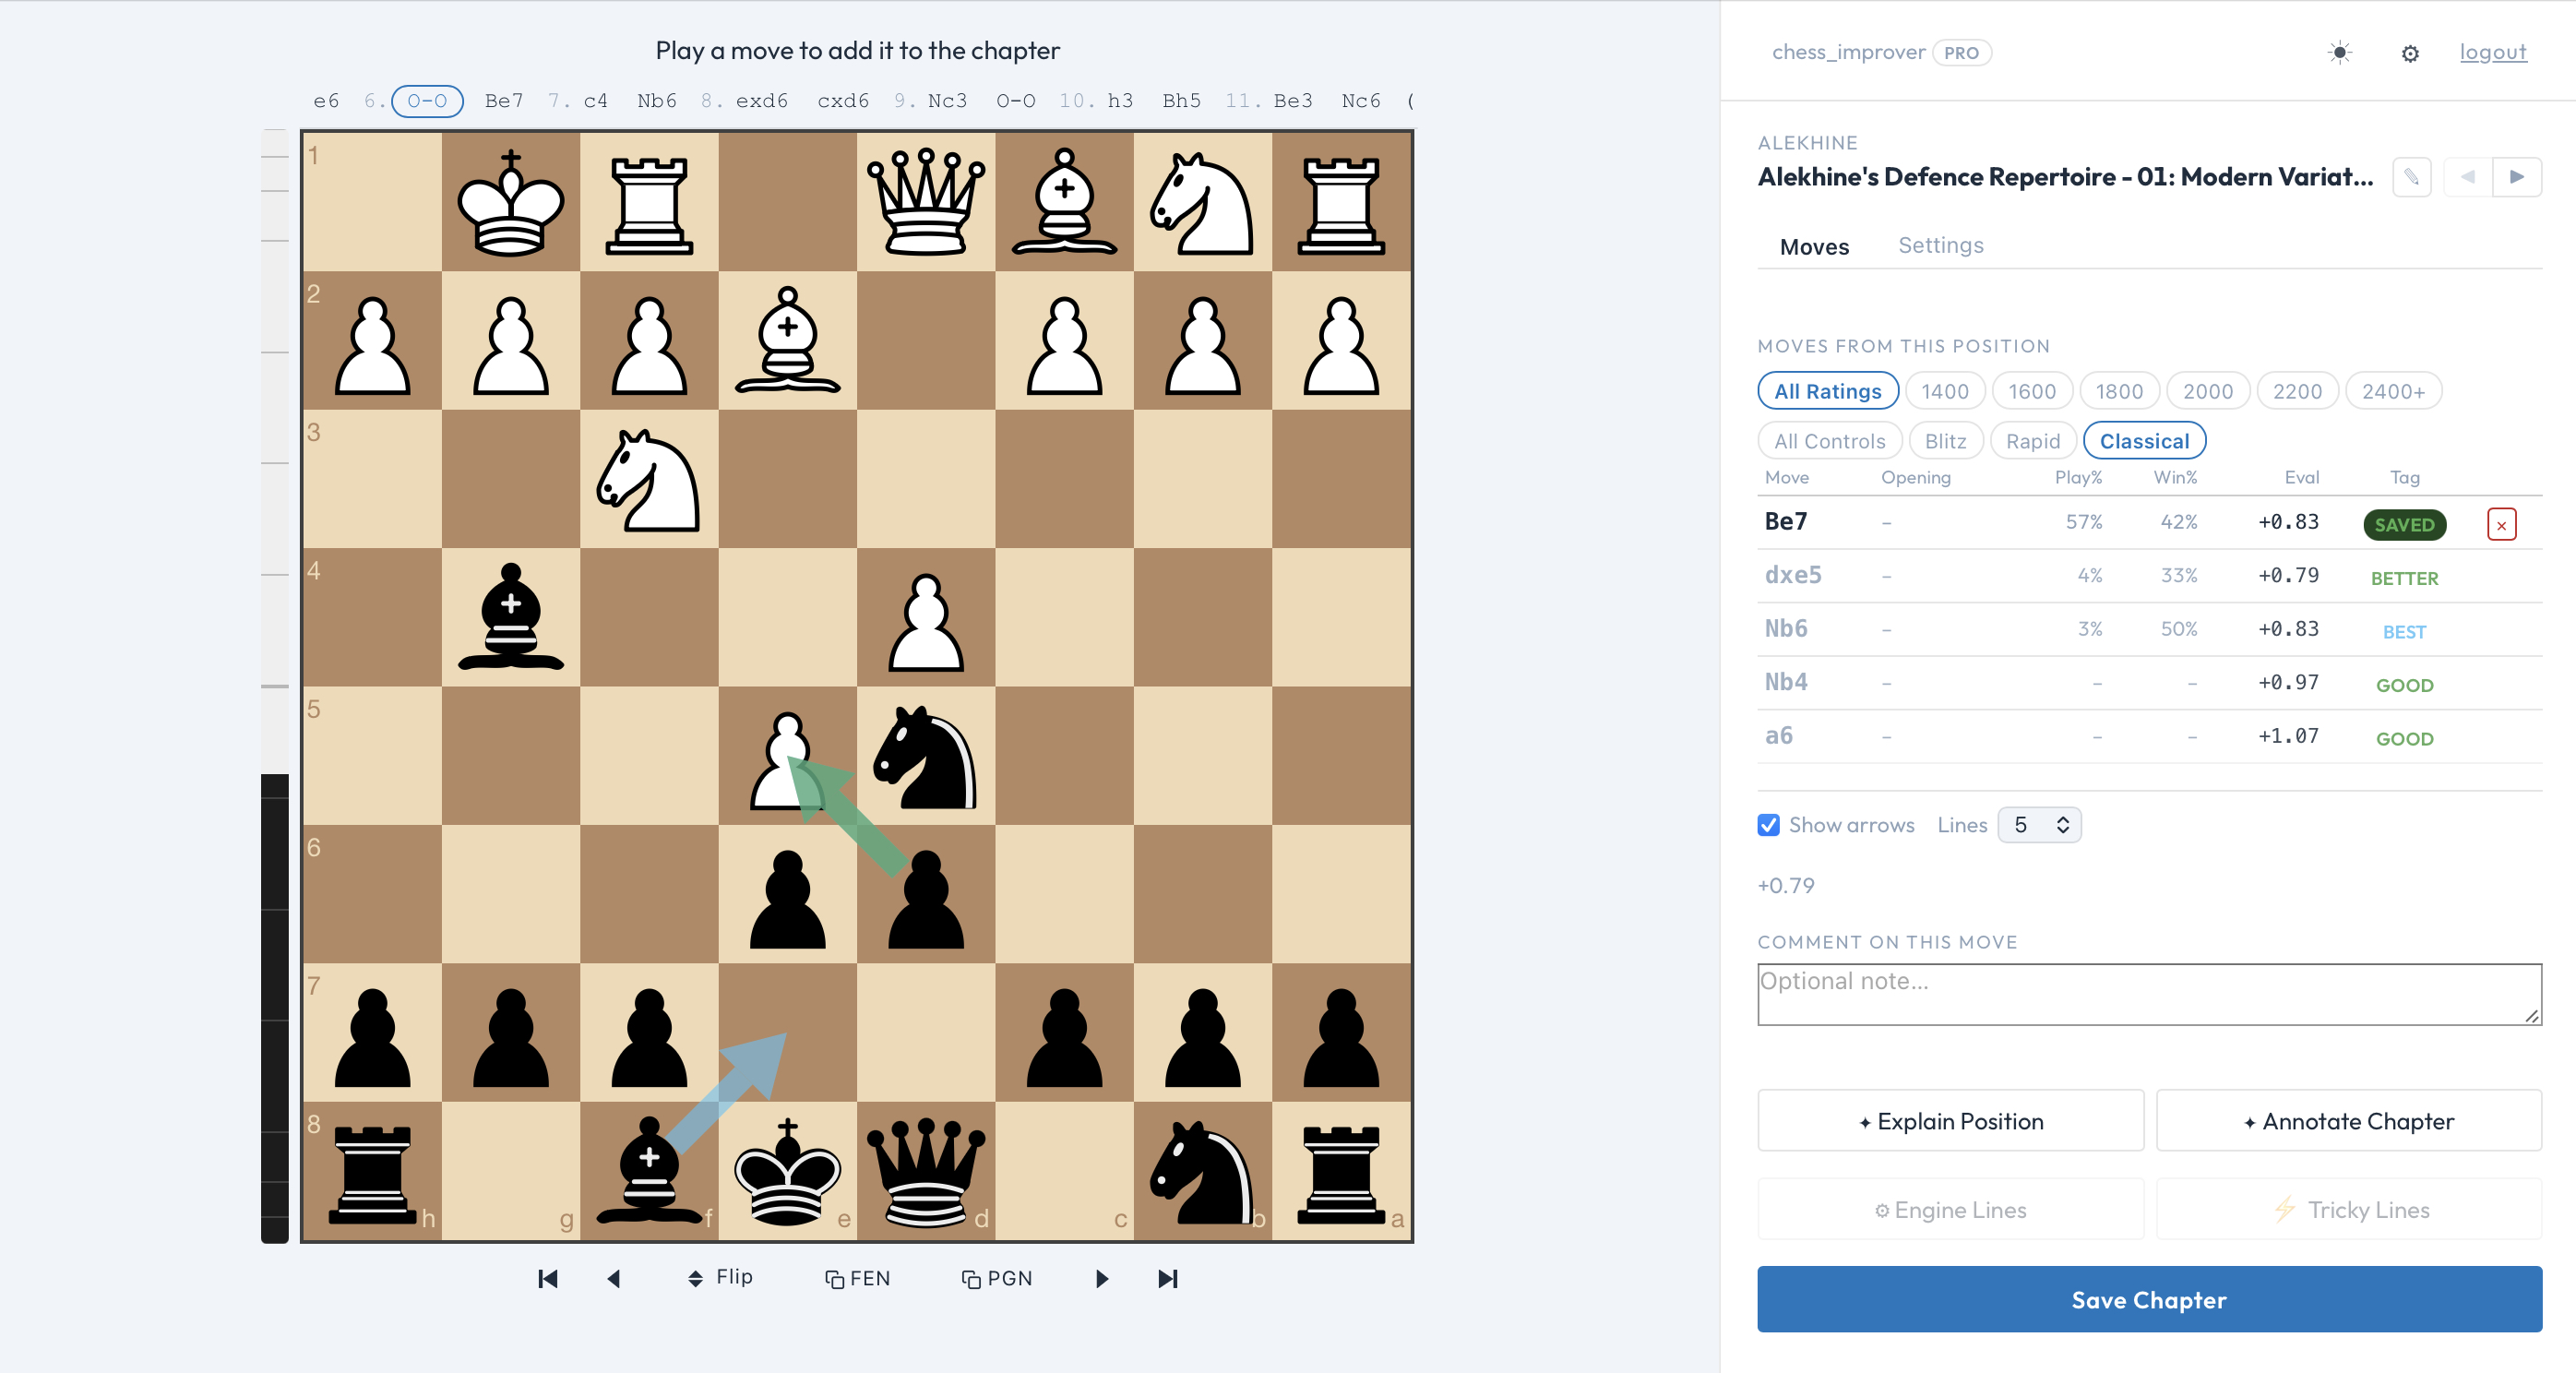Uncheck the Show arrows checkbox

click(1768, 825)
